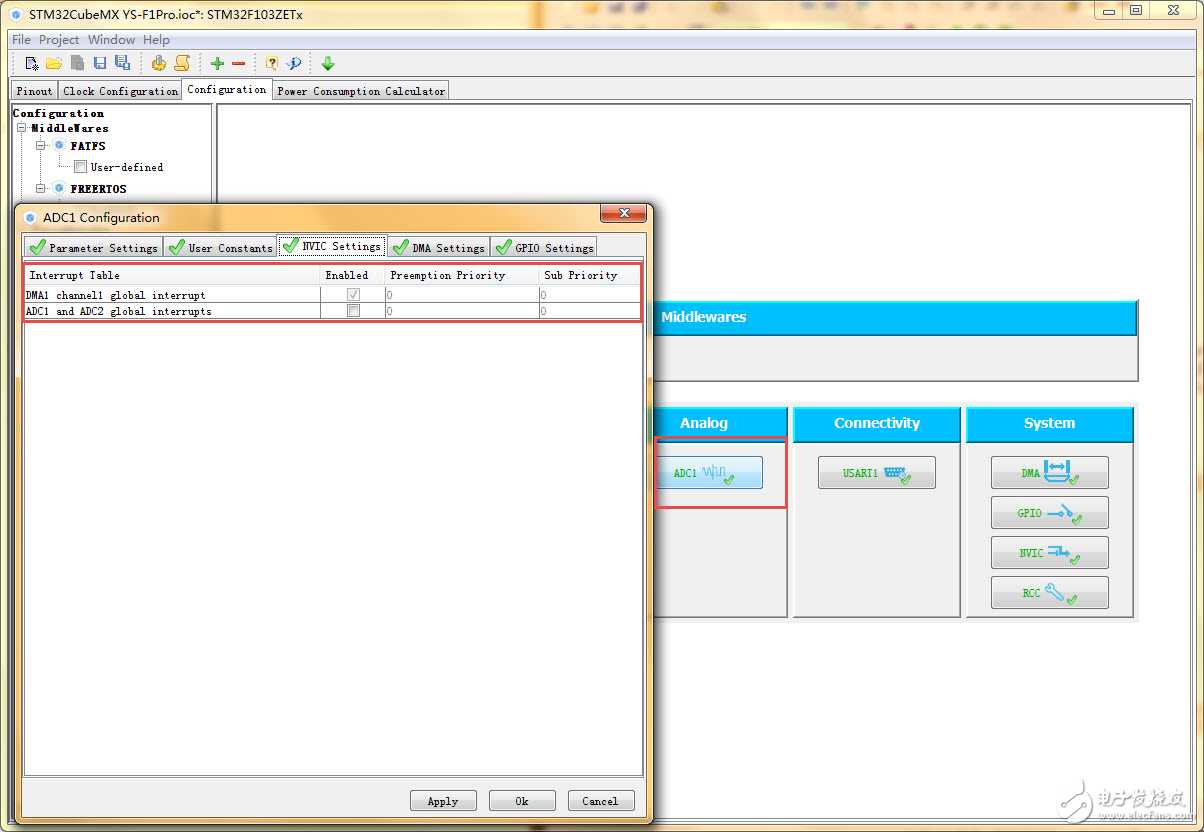The image size is (1204, 832).
Task: Select the DMA1 channel1 global interrupt row
Action: point(332,295)
